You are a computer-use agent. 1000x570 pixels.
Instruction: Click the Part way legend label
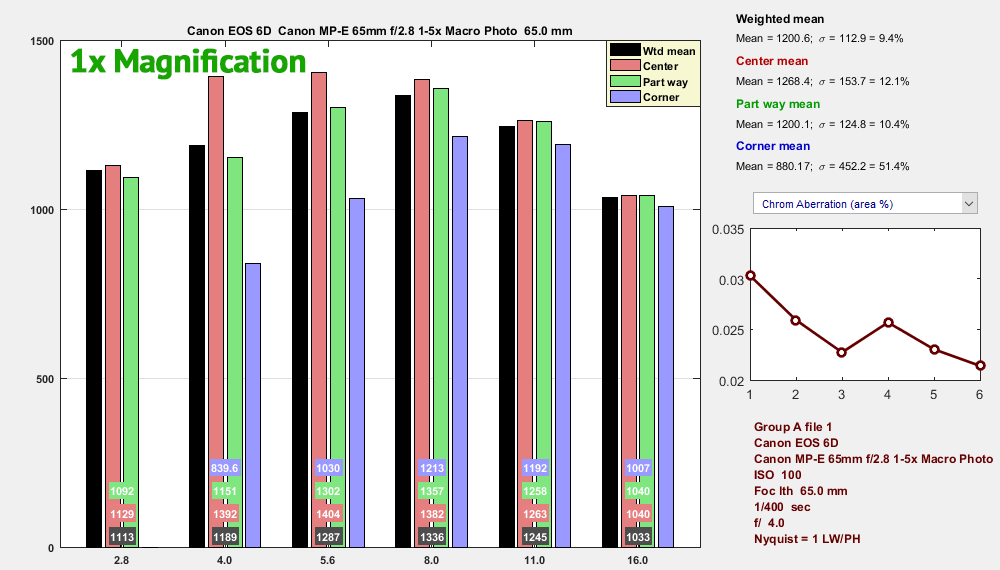665,82
